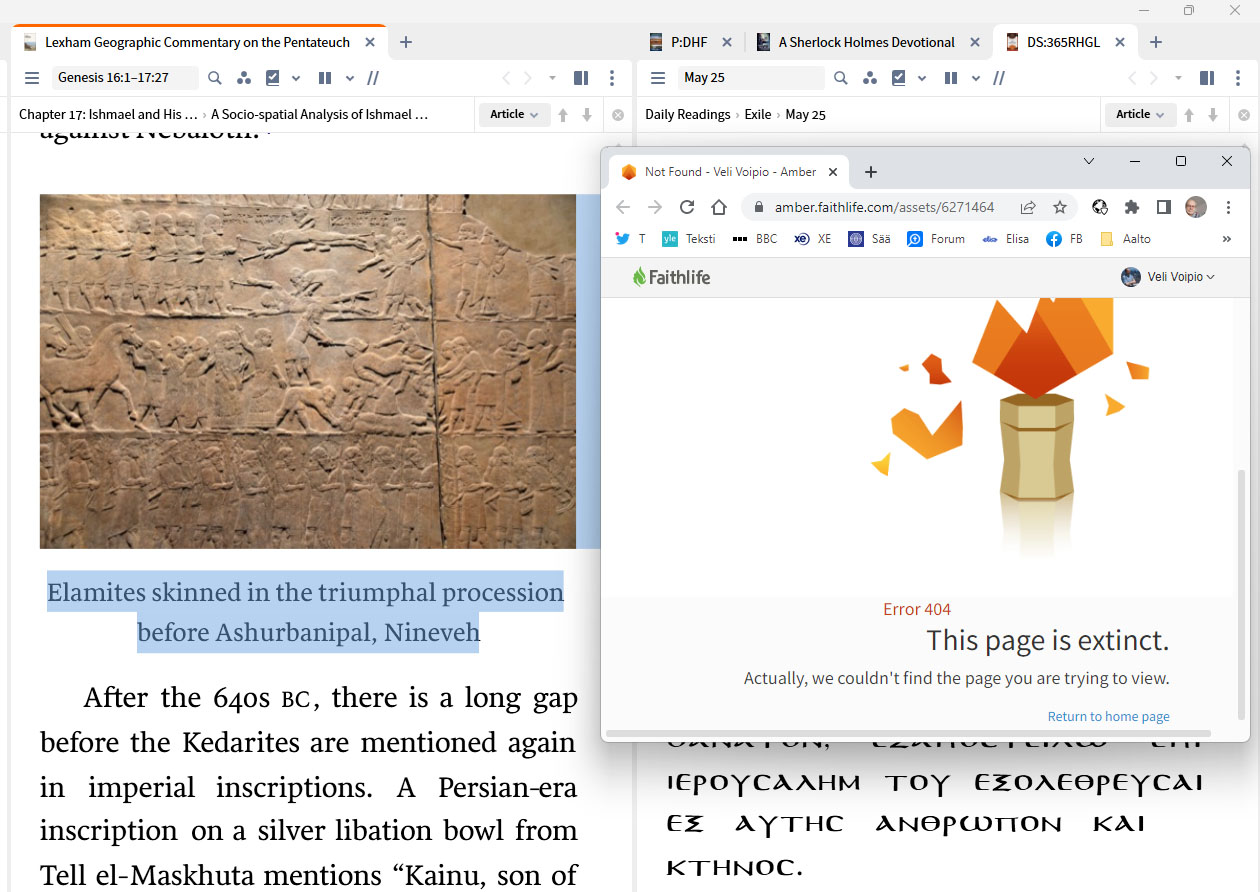Image resolution: width=1260 pixels, height=892 pixels.
Task: Open Chrome tab search chevron
Action: point(1089,161)
